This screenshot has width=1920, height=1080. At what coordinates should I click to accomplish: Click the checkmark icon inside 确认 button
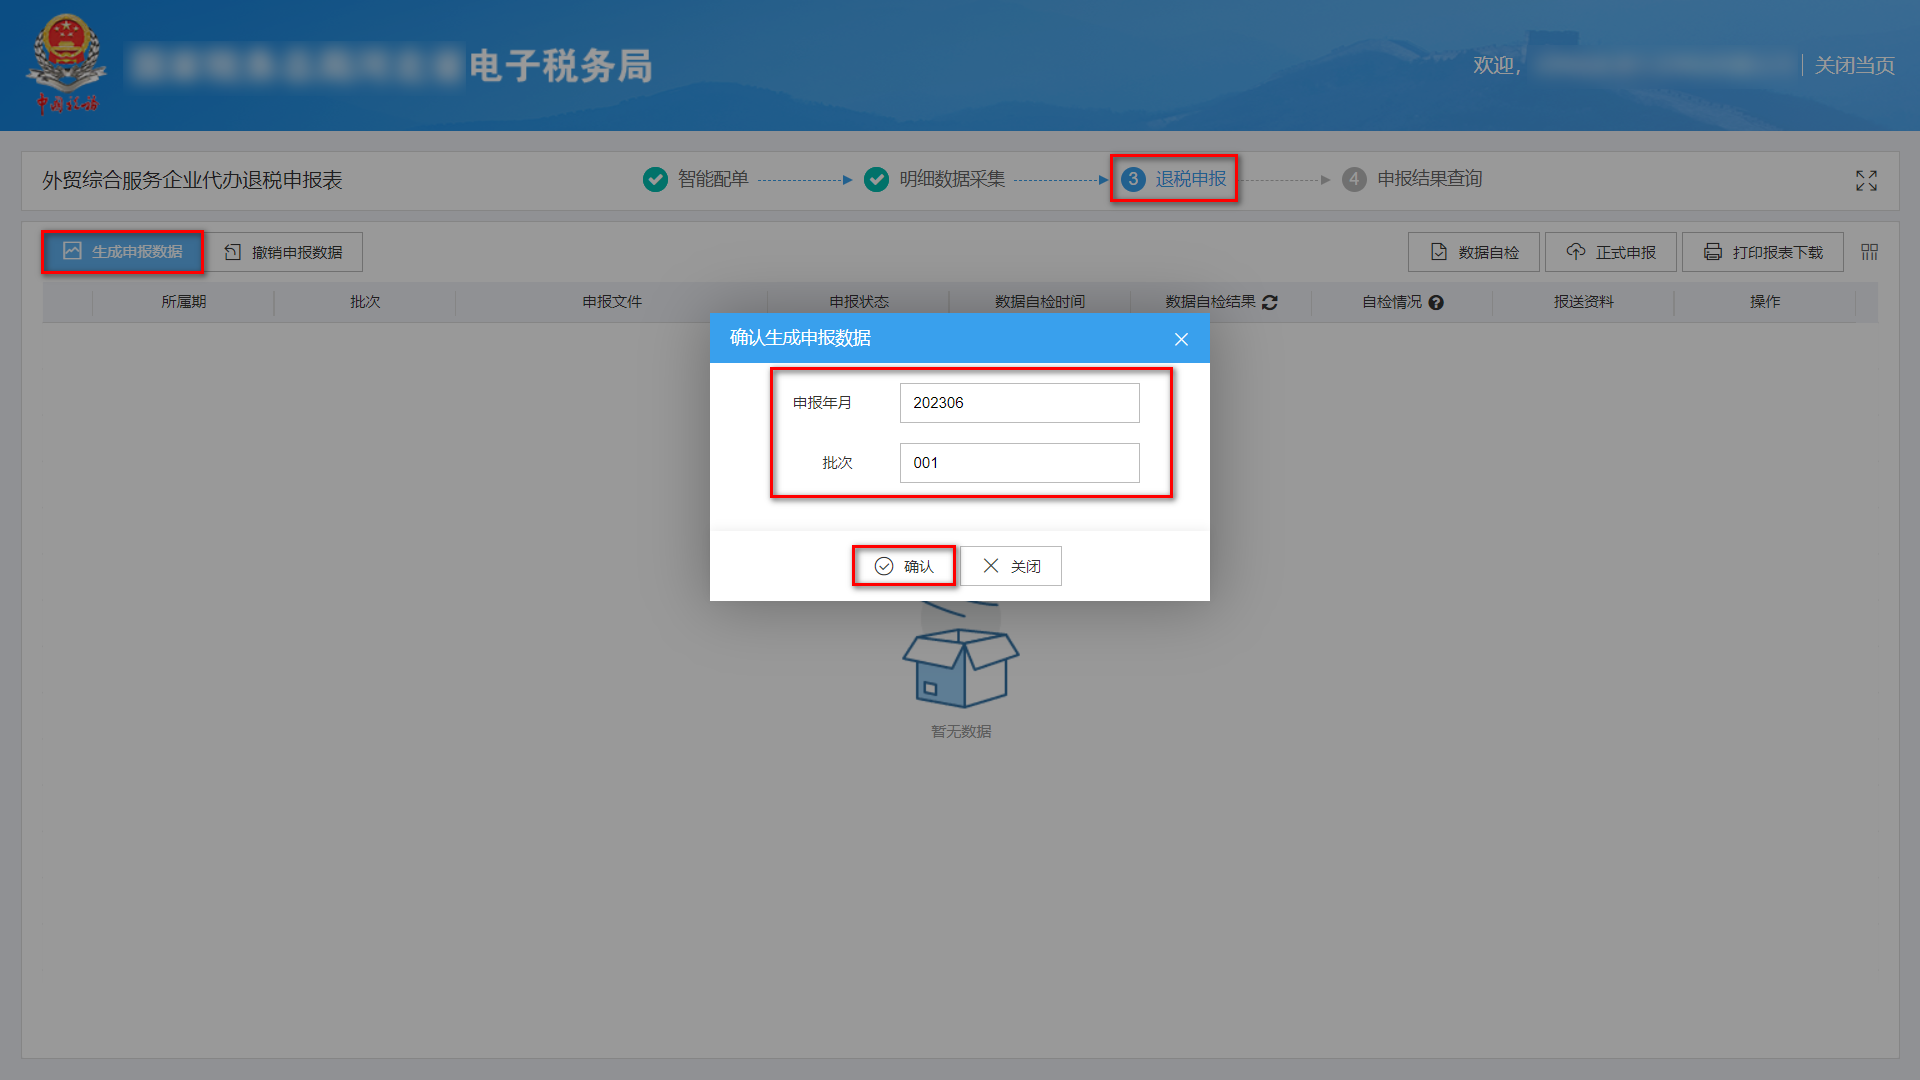point(884,566)
